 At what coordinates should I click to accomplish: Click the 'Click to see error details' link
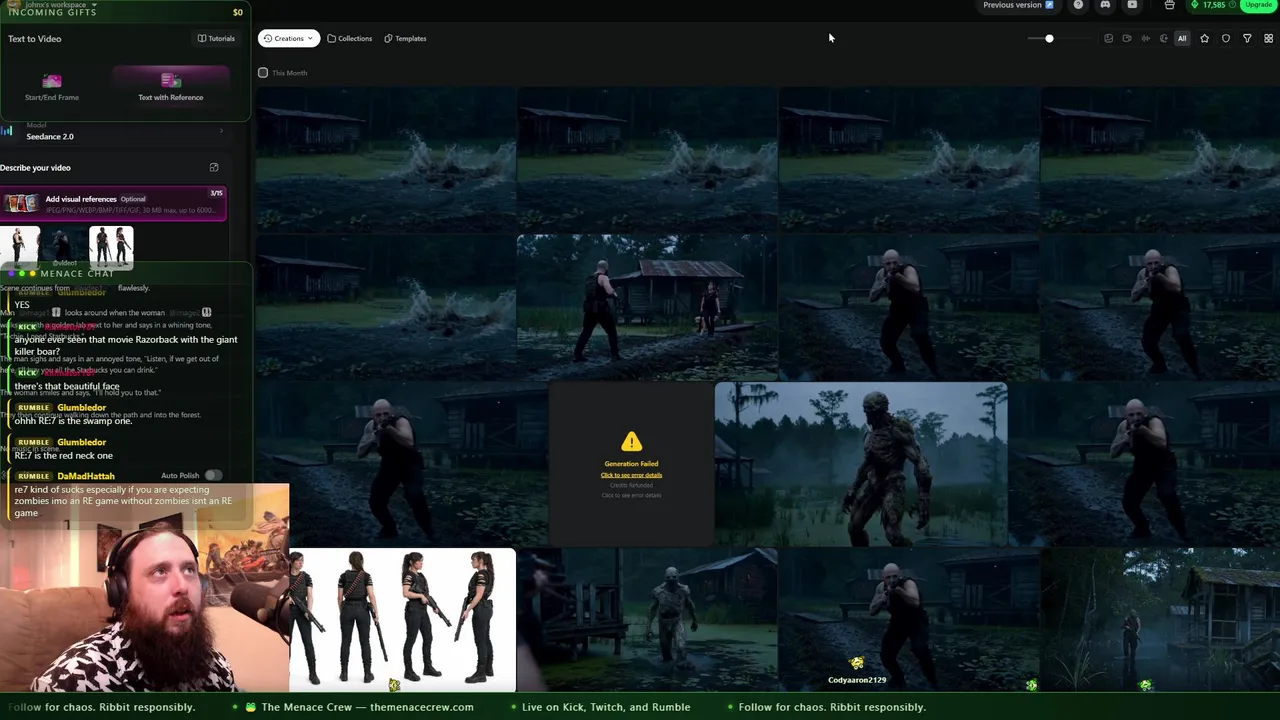[x=631, y=475]
